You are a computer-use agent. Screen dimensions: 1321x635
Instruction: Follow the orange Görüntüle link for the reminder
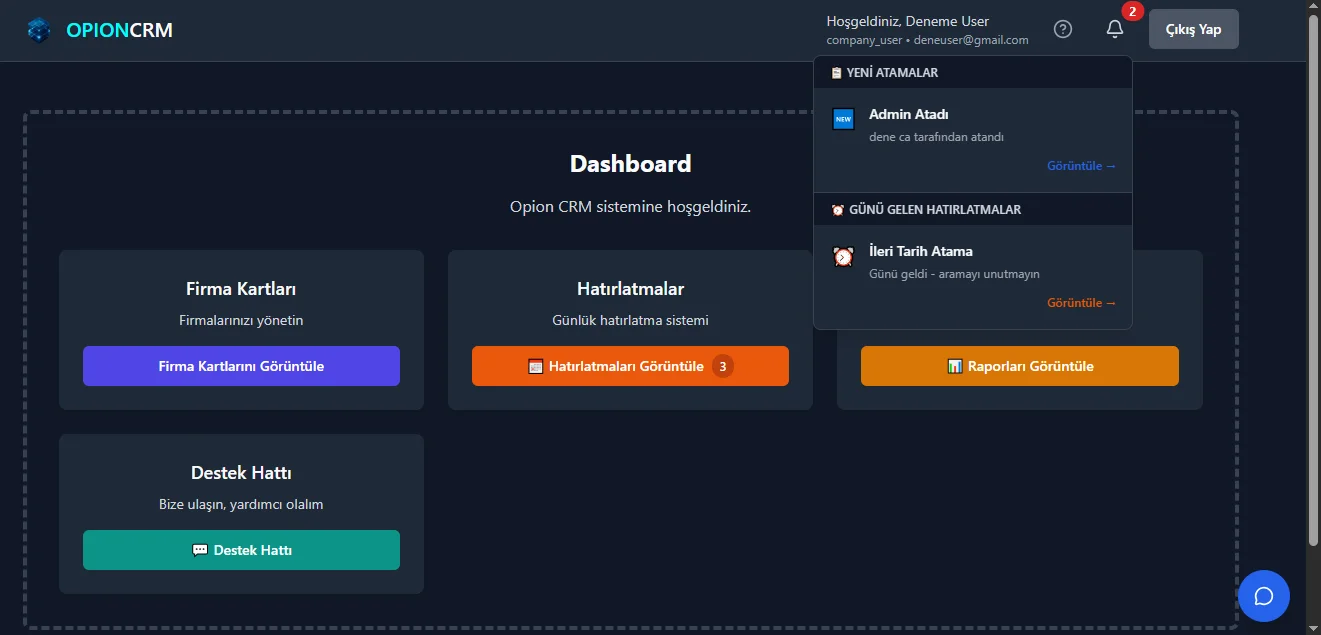[x=1081, y=303]
